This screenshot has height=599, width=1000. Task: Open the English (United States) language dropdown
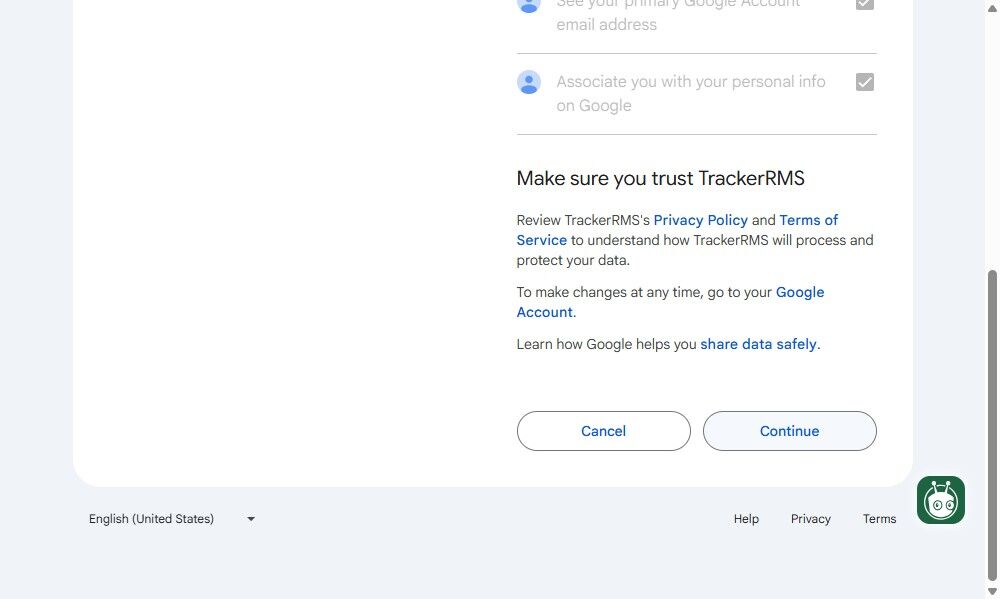click(171, 519)
